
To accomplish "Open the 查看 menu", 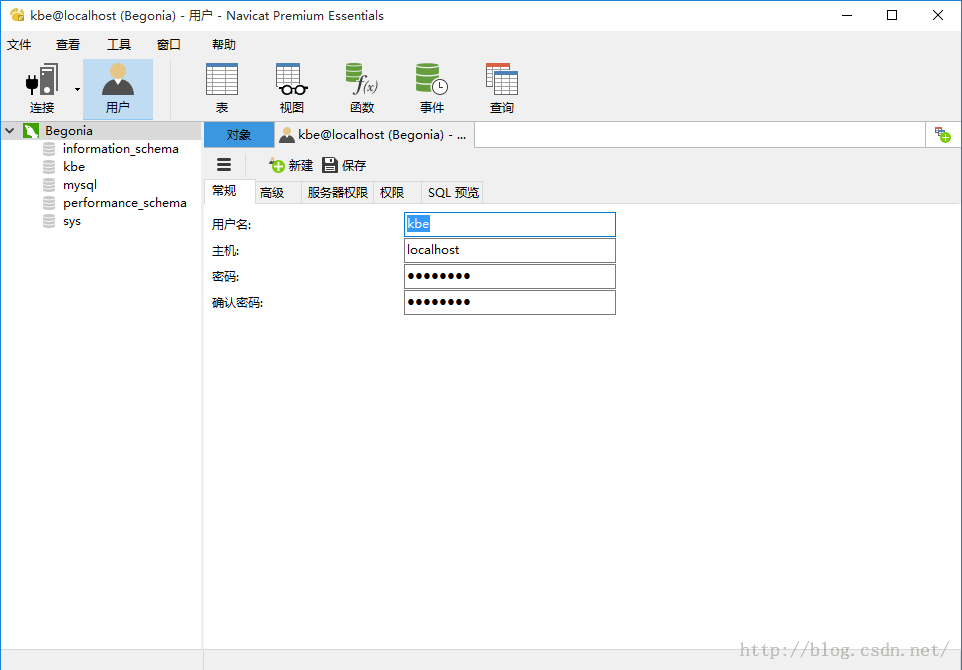I will (x=67, y=44).
